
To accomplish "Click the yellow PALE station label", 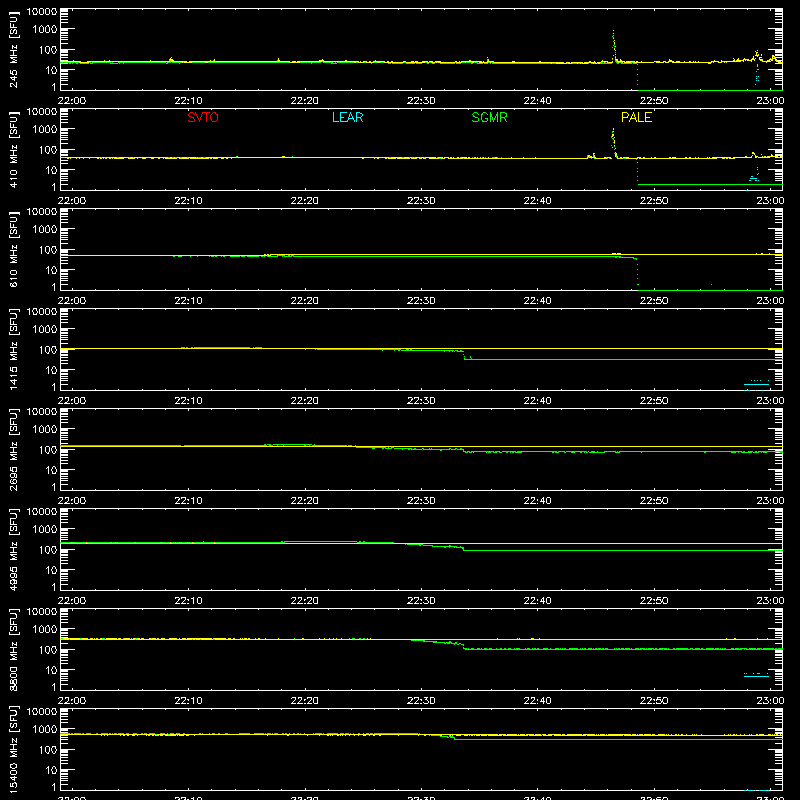I will [636, 117].
